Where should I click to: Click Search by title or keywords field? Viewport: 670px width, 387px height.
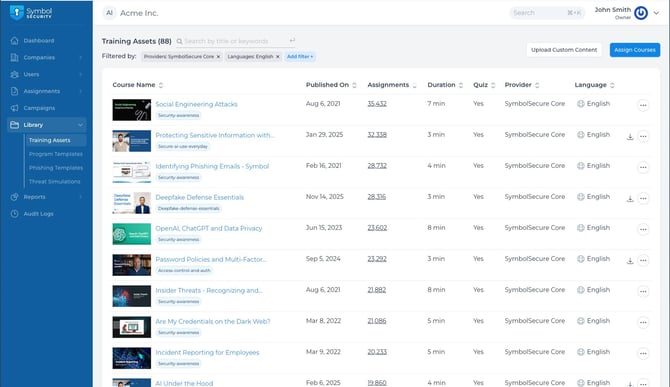[x=235, y=41]
